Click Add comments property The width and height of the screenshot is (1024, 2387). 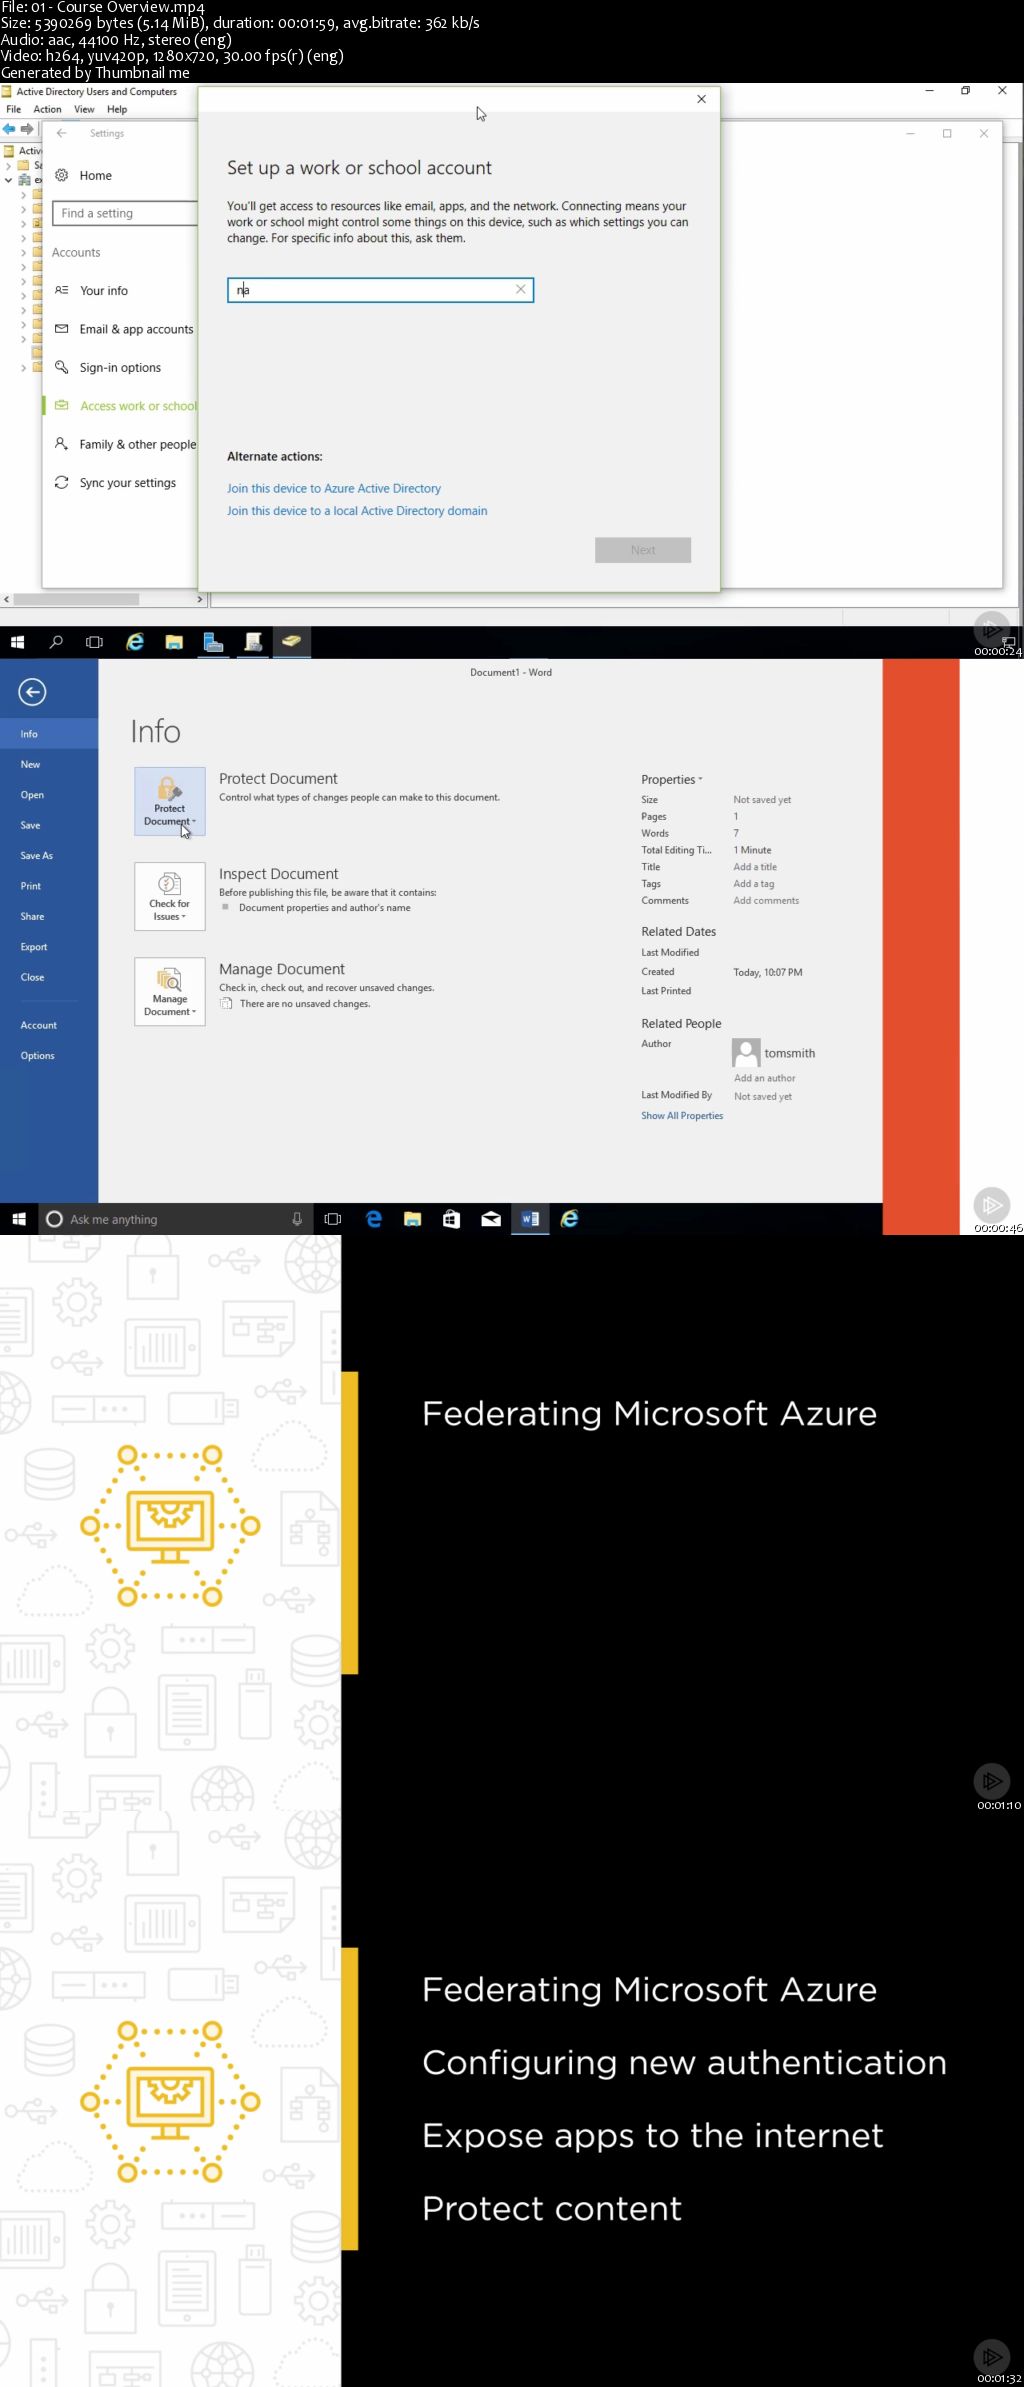(766, 901)
